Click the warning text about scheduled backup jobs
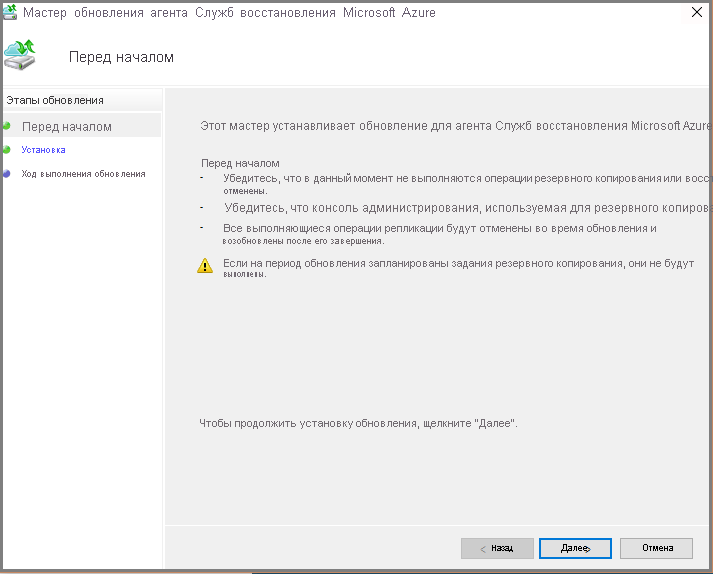This screenshot has height=574, width=713. (x=458, y=268)
